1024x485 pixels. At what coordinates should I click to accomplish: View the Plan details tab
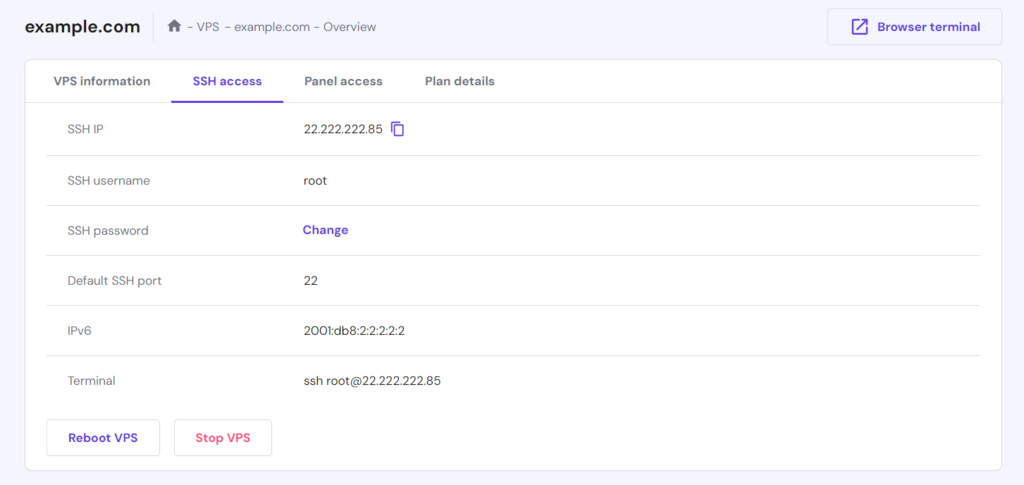point(460,82)
